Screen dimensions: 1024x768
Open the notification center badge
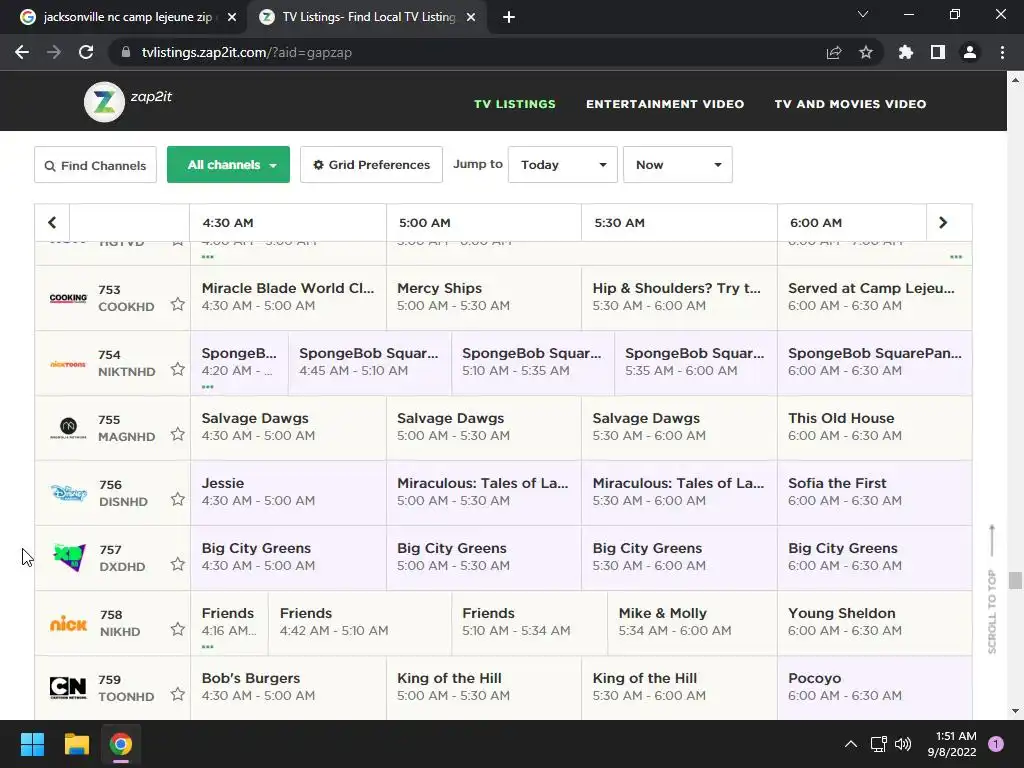click(996, 744)
